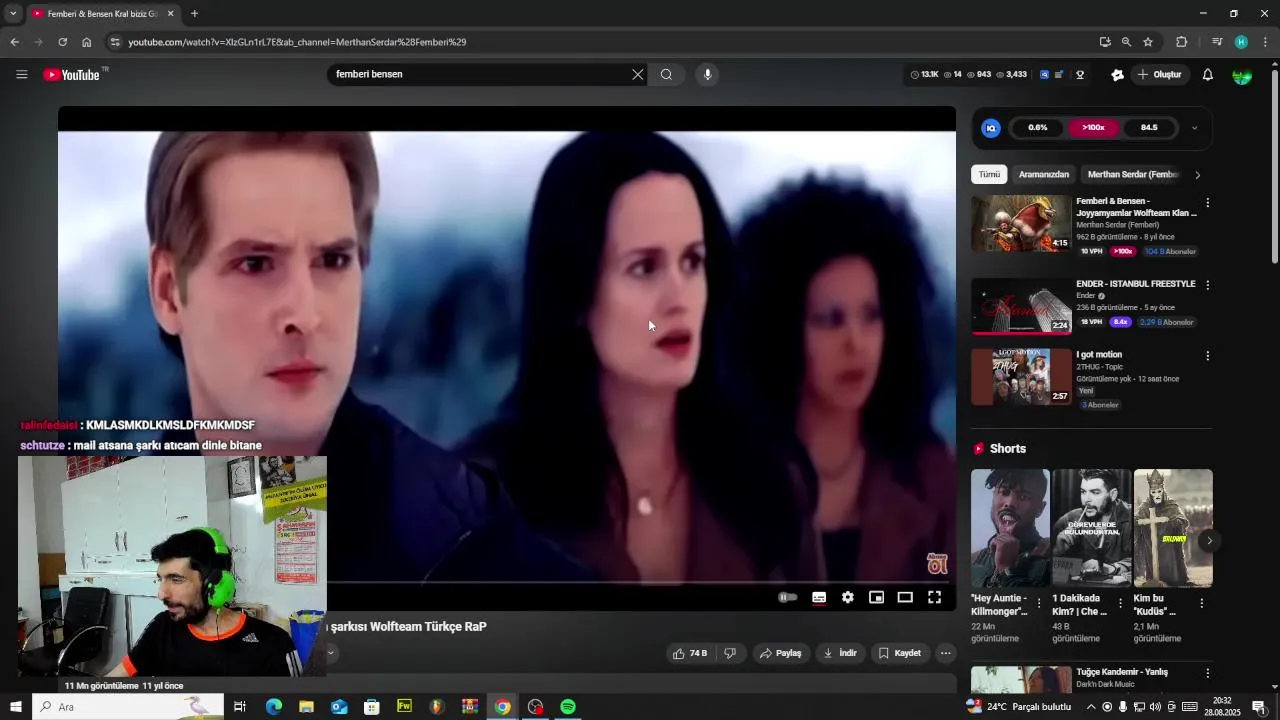The height and width of the screenshot is (720, 1280).
Task: Expand the vidIQ stats panel chevron
Action: (1194, 128)
